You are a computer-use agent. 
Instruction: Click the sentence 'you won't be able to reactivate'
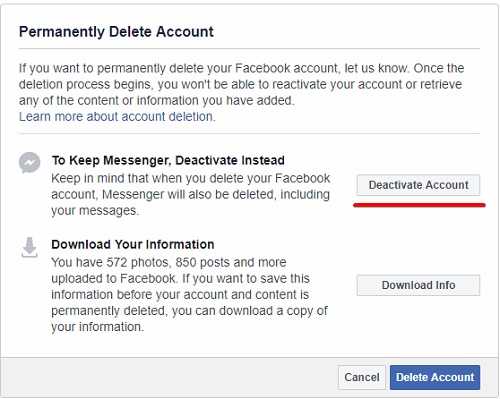(244, 85)
